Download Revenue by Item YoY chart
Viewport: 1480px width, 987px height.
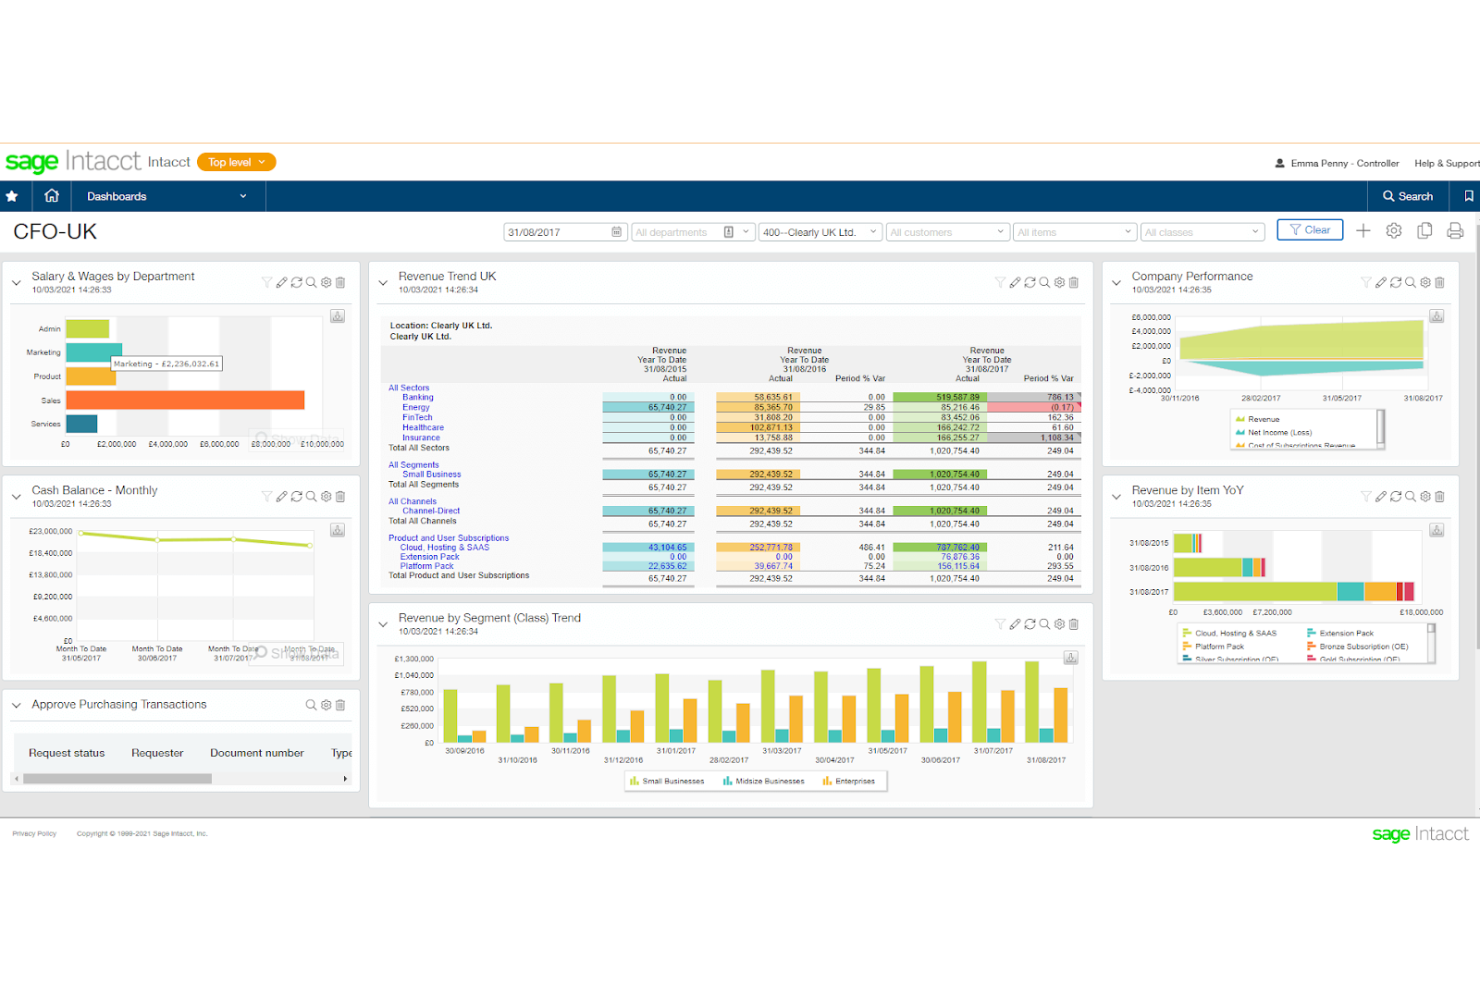(1437, 530)
